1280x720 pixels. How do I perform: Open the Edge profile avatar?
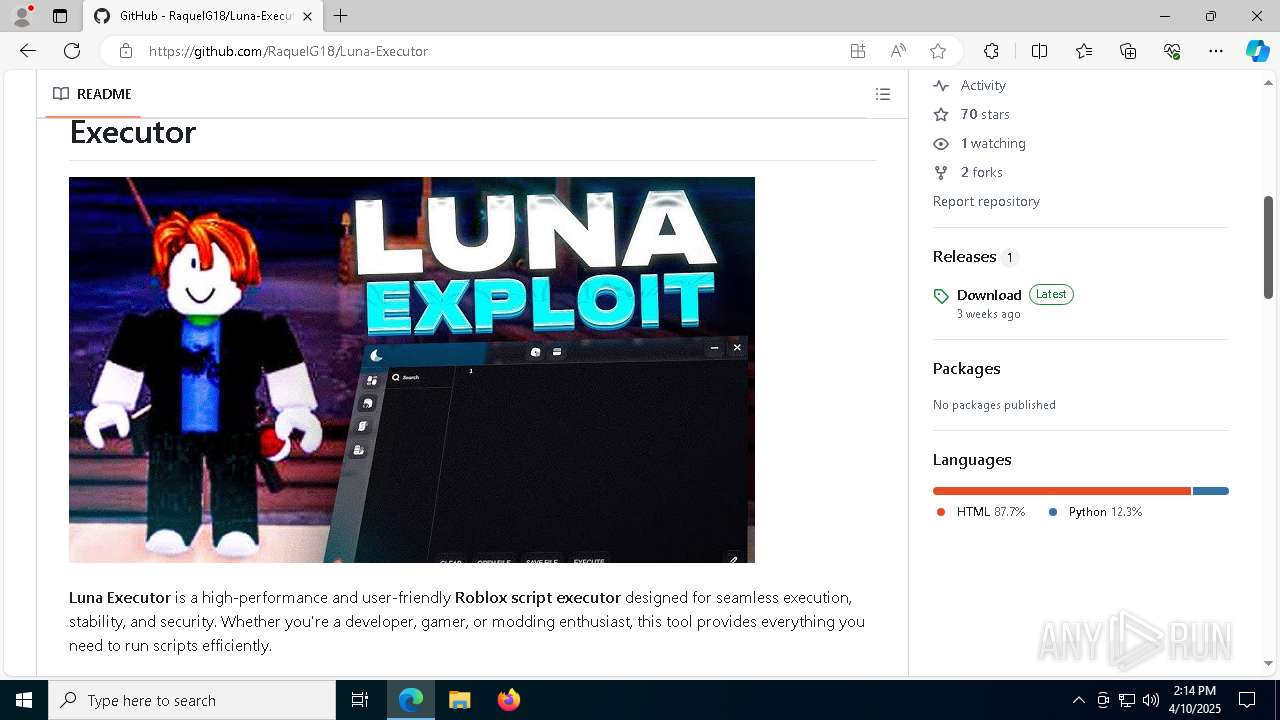[x=22, y=16]
